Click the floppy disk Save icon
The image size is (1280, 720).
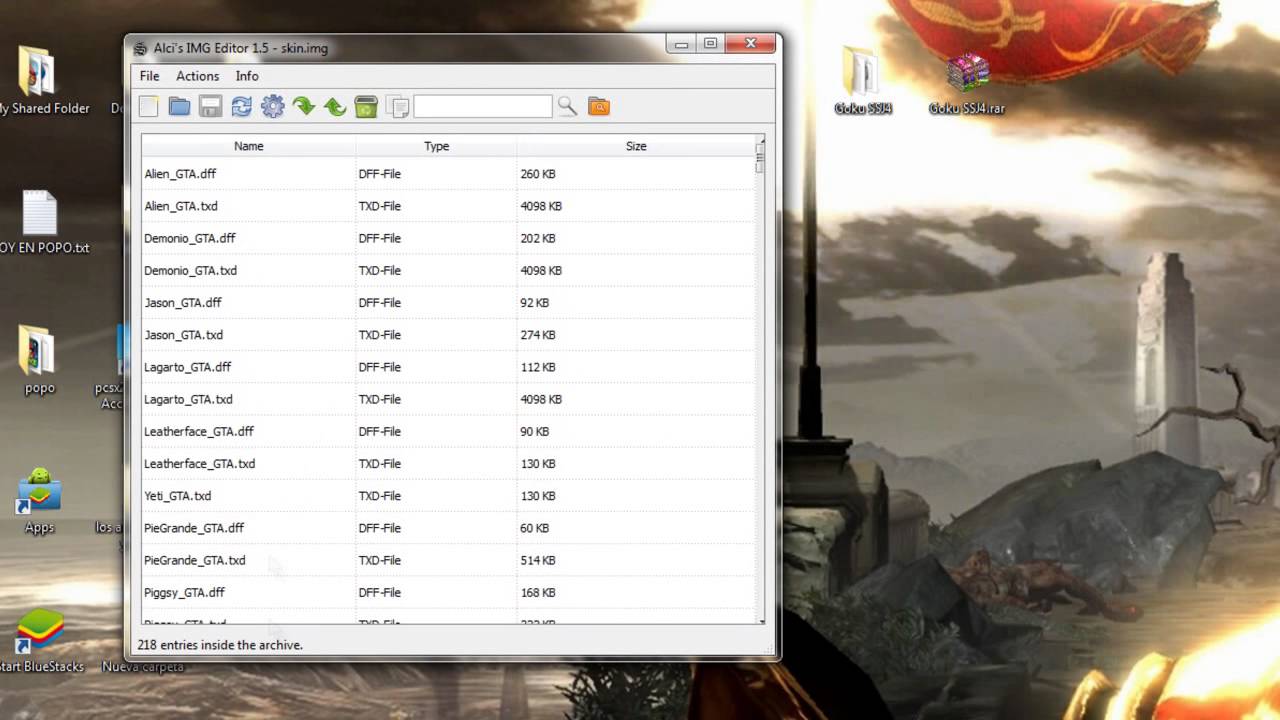210,106
